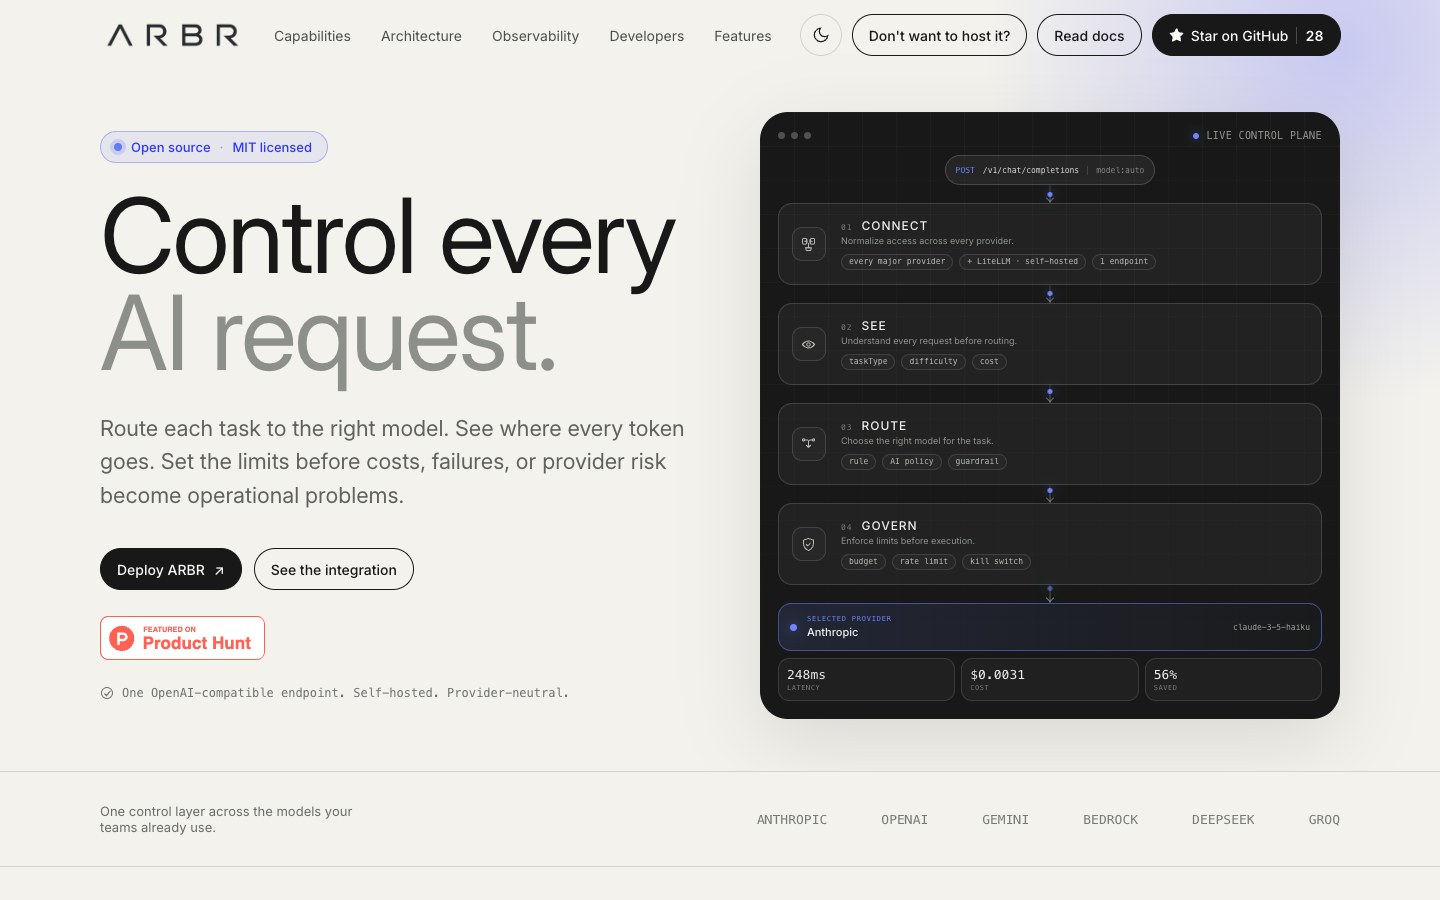Click the "guardrail" tag
This screenshot has height=900, width=1440.
tap(977, 462)
